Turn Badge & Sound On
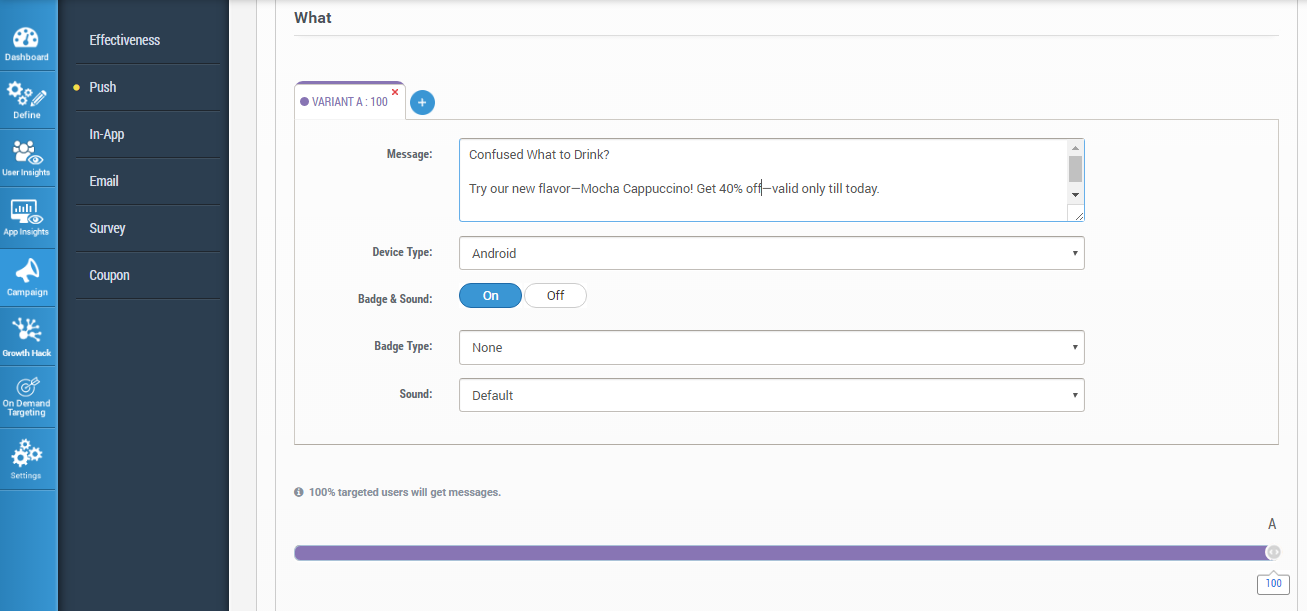The image size is (1307, 611). point(490,295)
